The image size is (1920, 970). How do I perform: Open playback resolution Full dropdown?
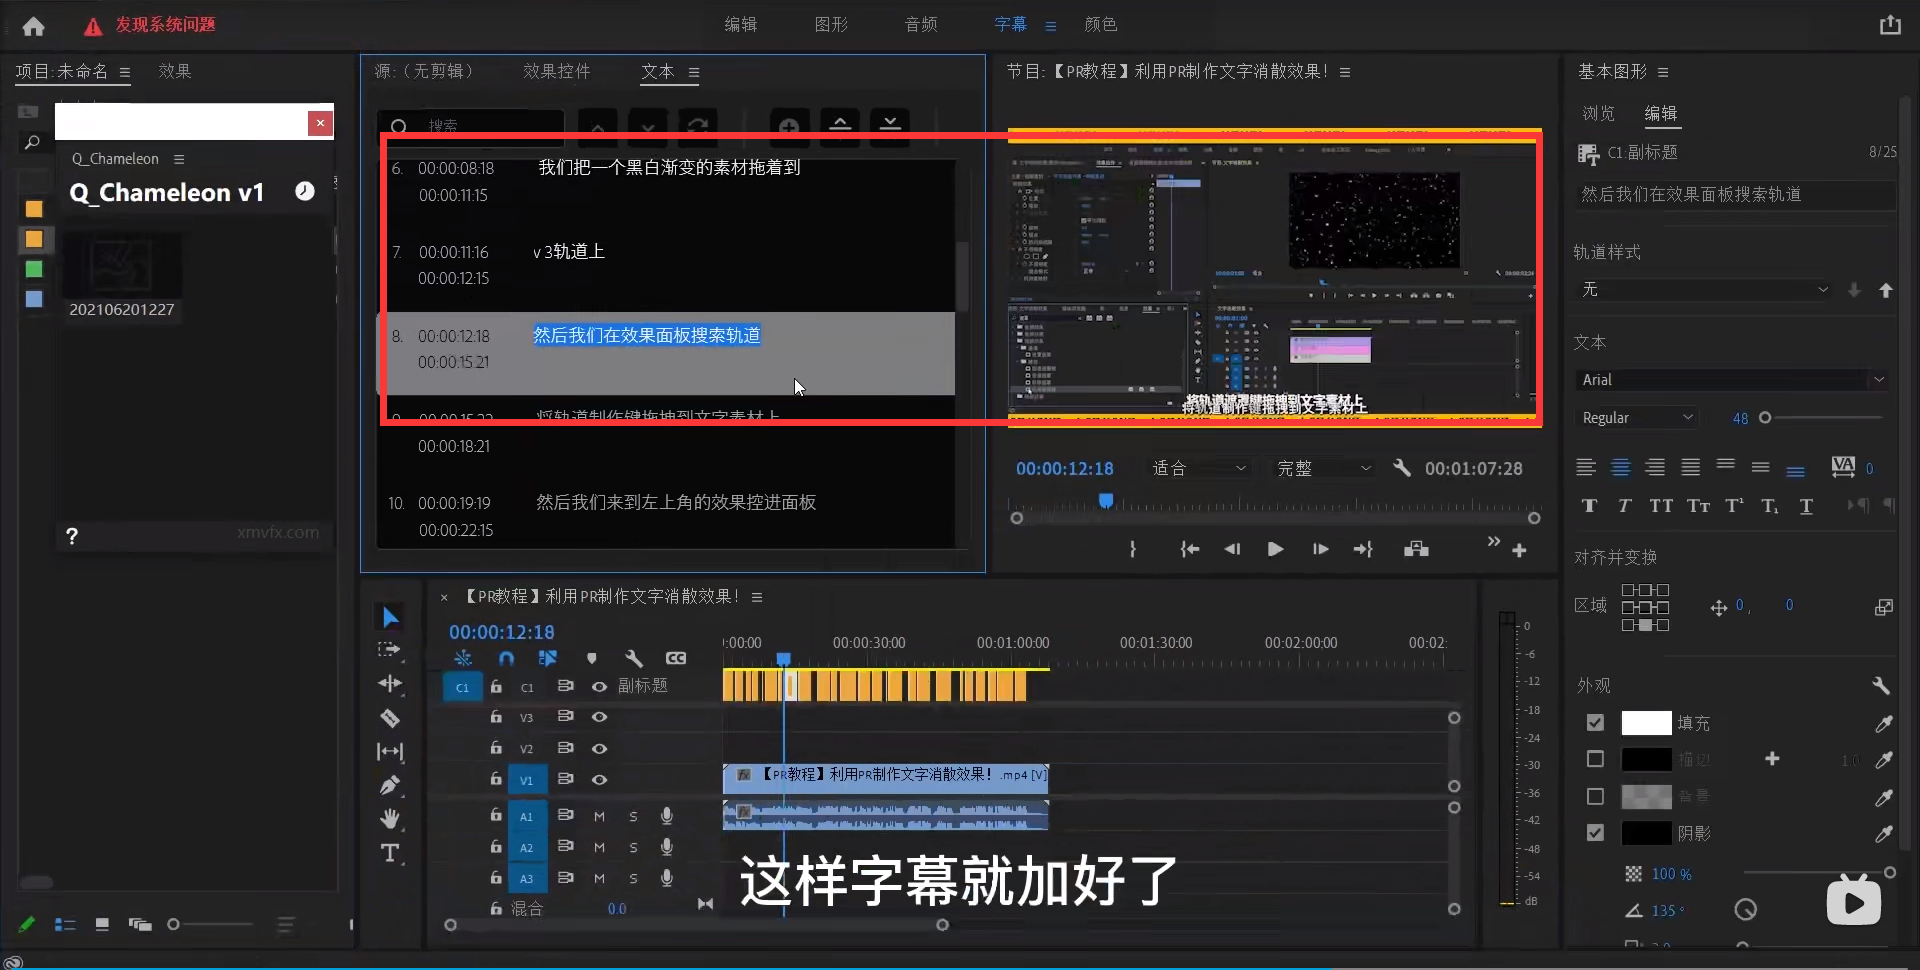click(x=1323, y=468)
